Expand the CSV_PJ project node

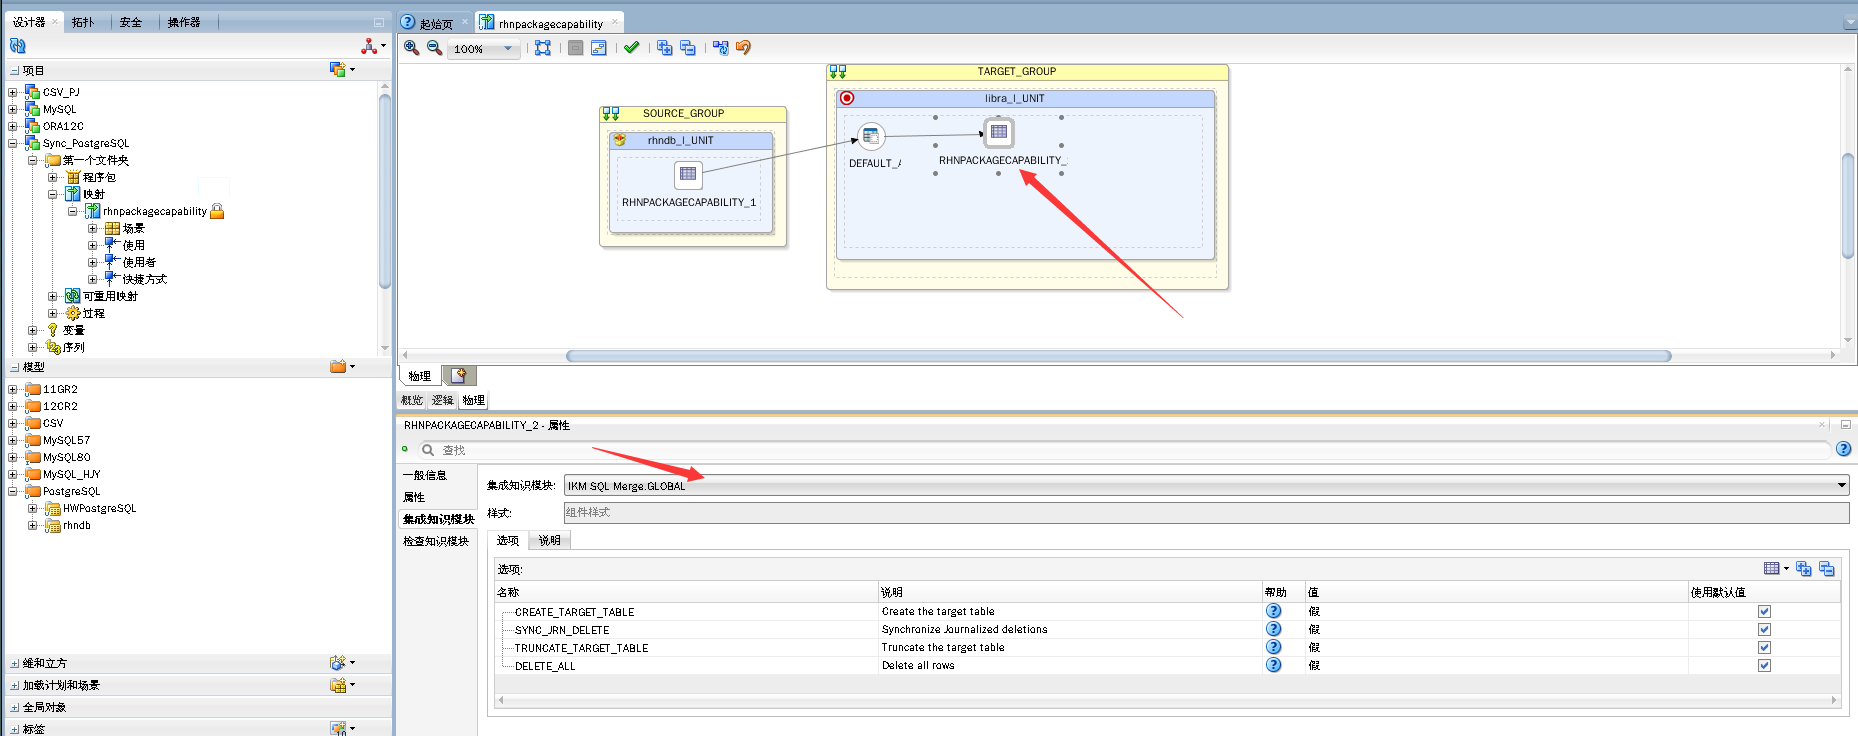pos(13,92)
